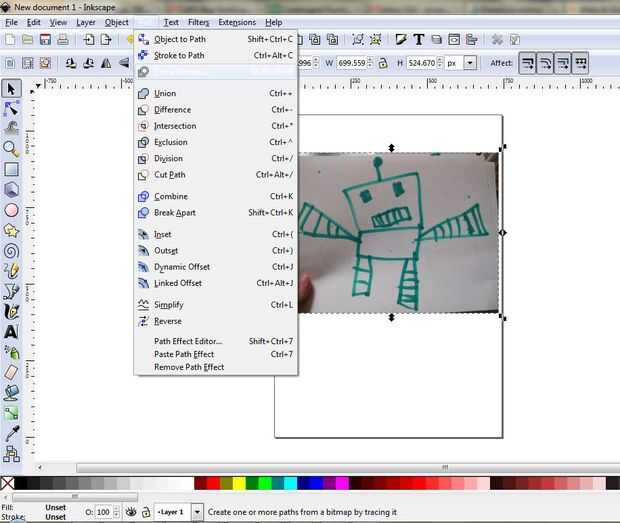Choose Difference from Path menu

215,110
